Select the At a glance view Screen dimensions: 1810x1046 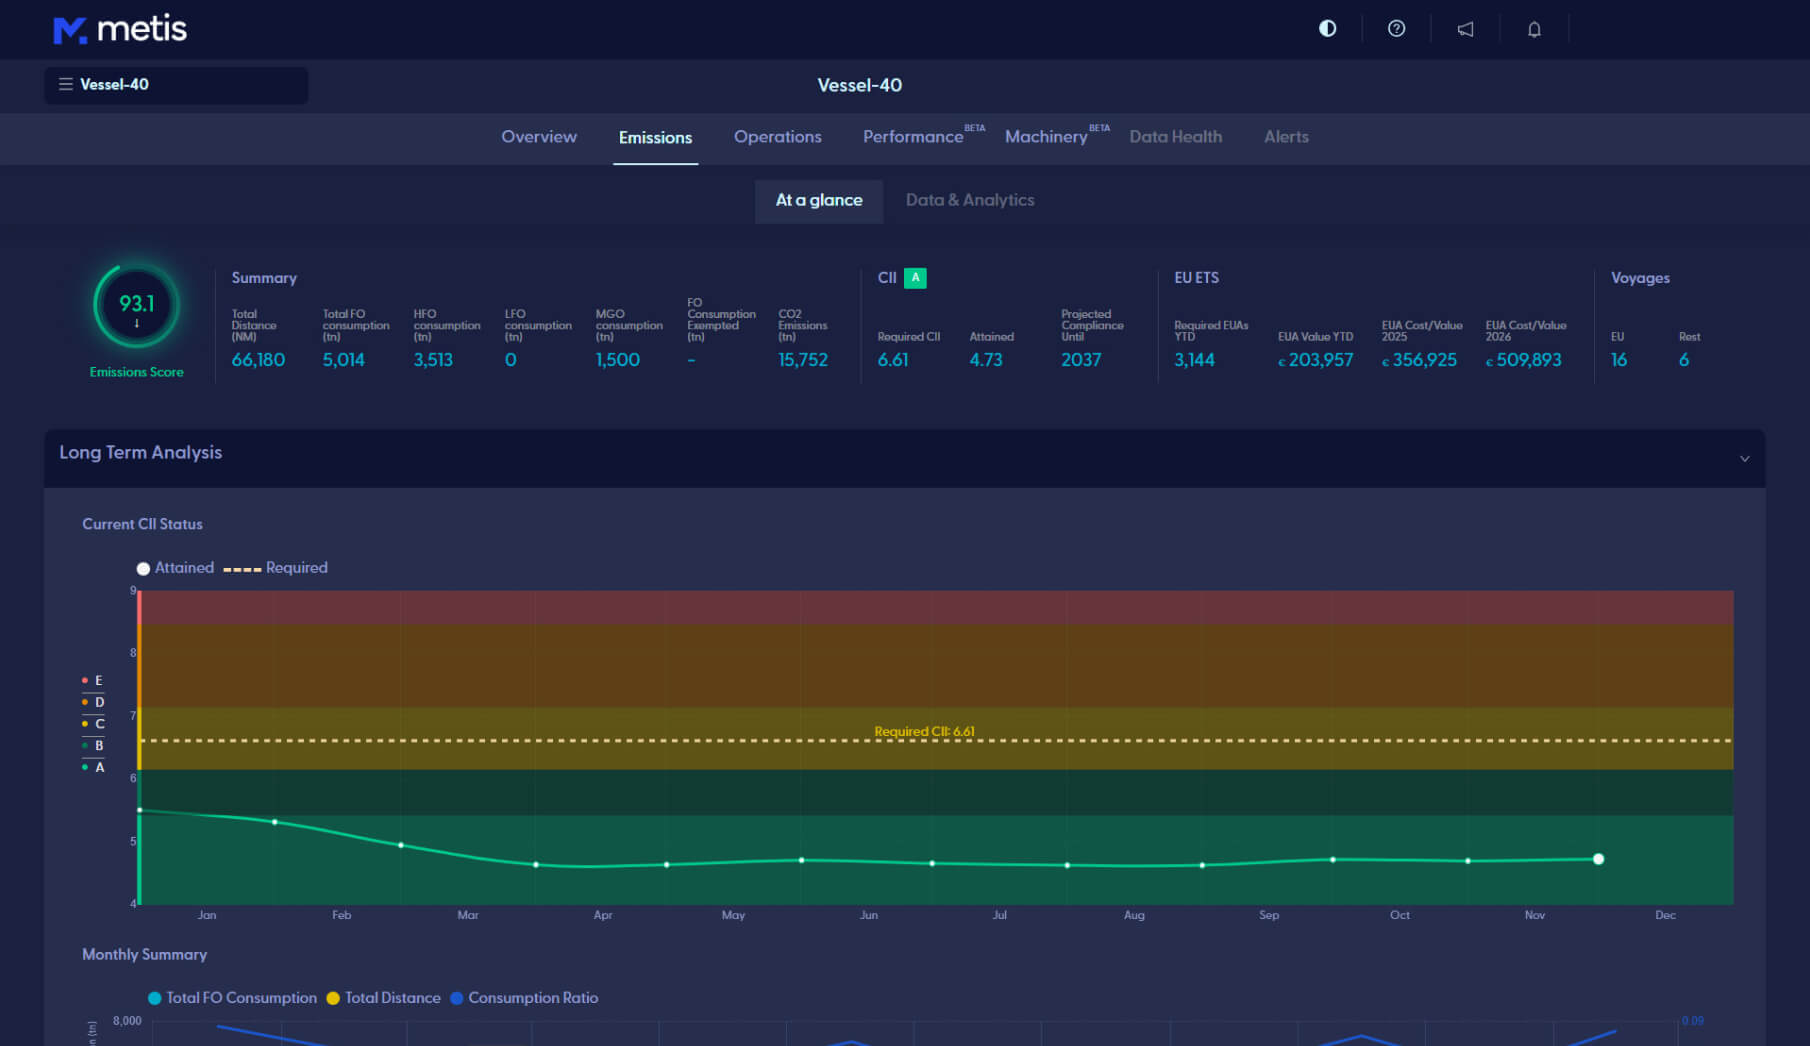818,200
